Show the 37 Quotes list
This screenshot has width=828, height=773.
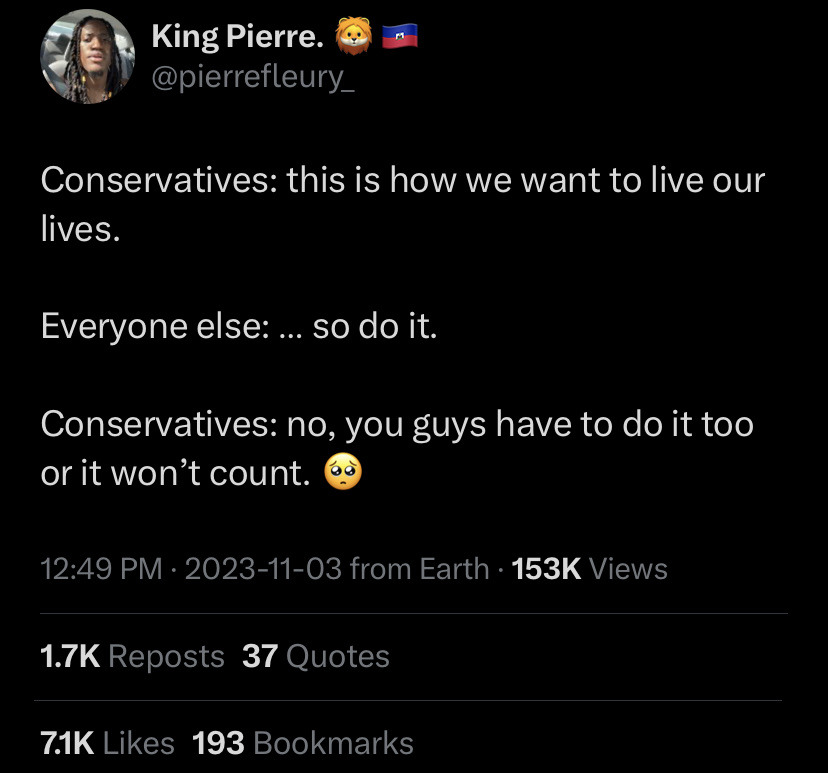[316, 656]
